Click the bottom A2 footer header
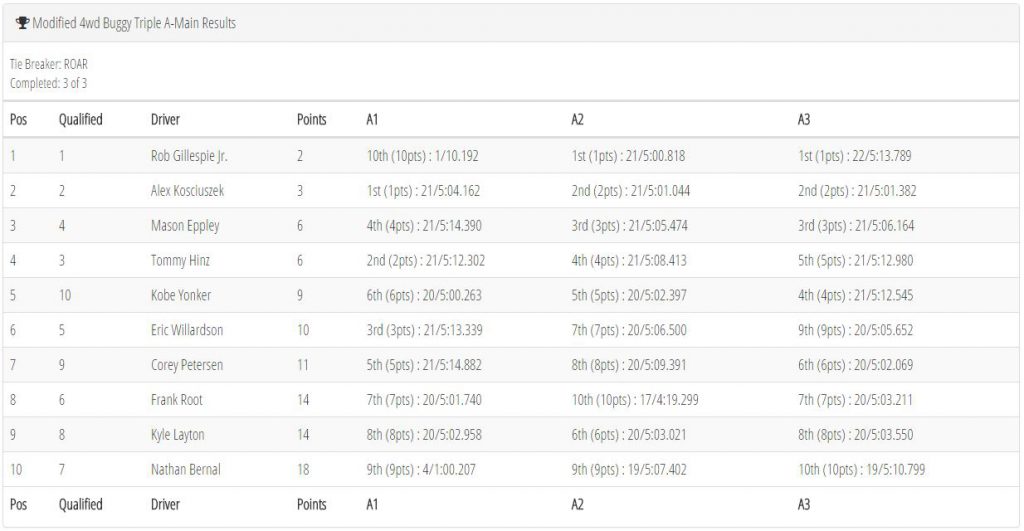The width and height of the screenshot is (1024, 531). click(x=577, y=504)
